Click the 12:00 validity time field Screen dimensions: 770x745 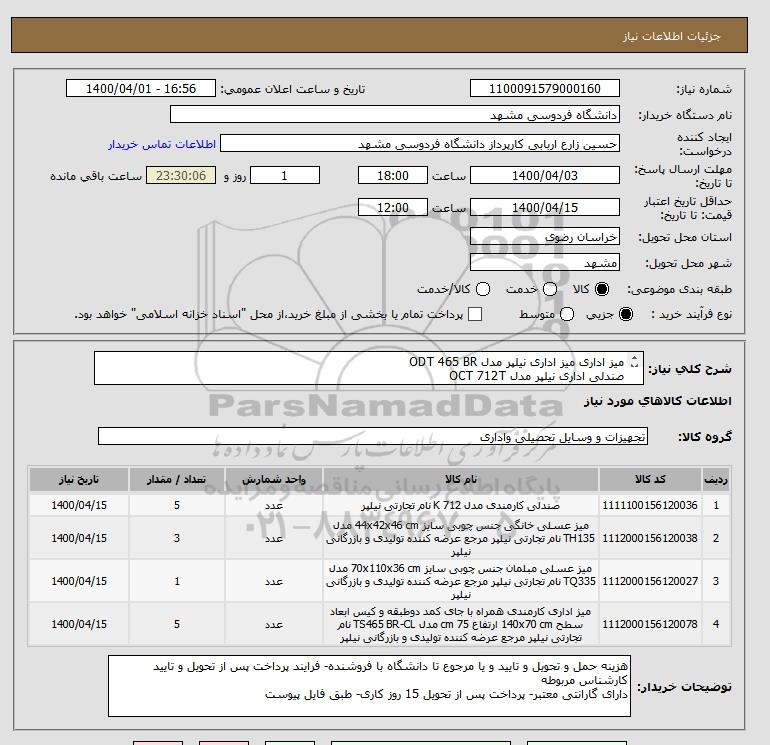(x=393, y=207)
